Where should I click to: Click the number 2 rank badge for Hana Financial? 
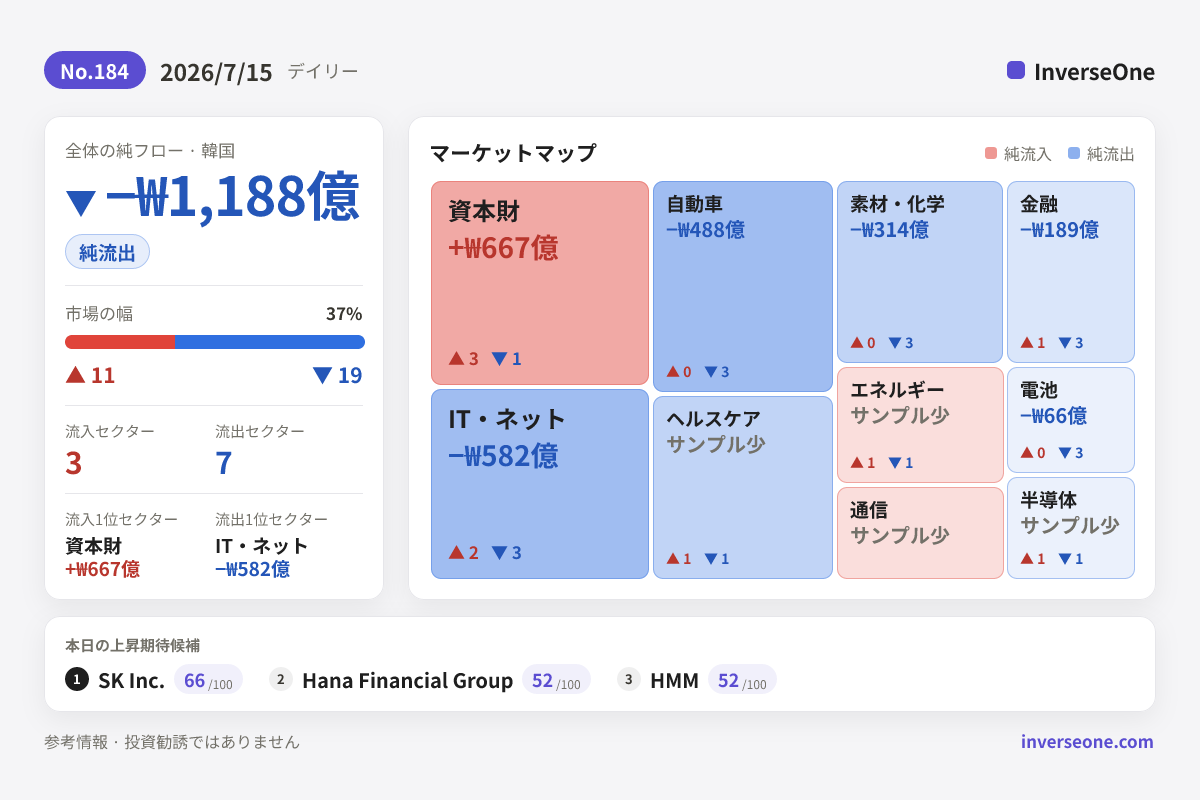click(281, 679)
